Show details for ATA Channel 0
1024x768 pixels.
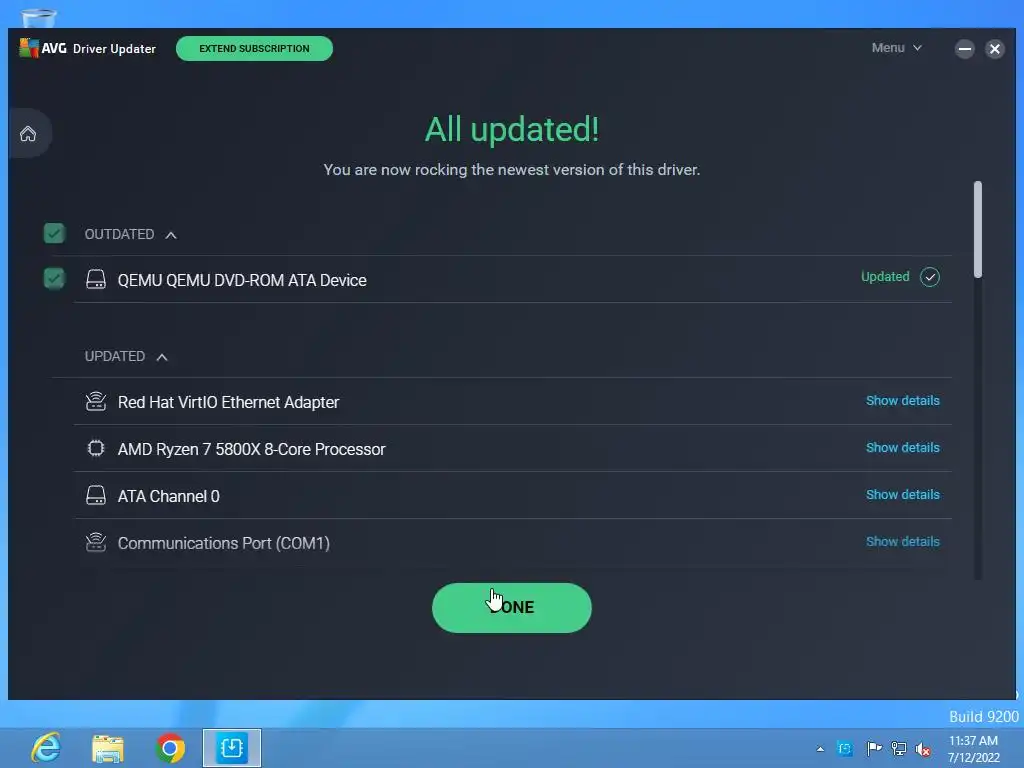pyautogui.click(x=903, y=494)
